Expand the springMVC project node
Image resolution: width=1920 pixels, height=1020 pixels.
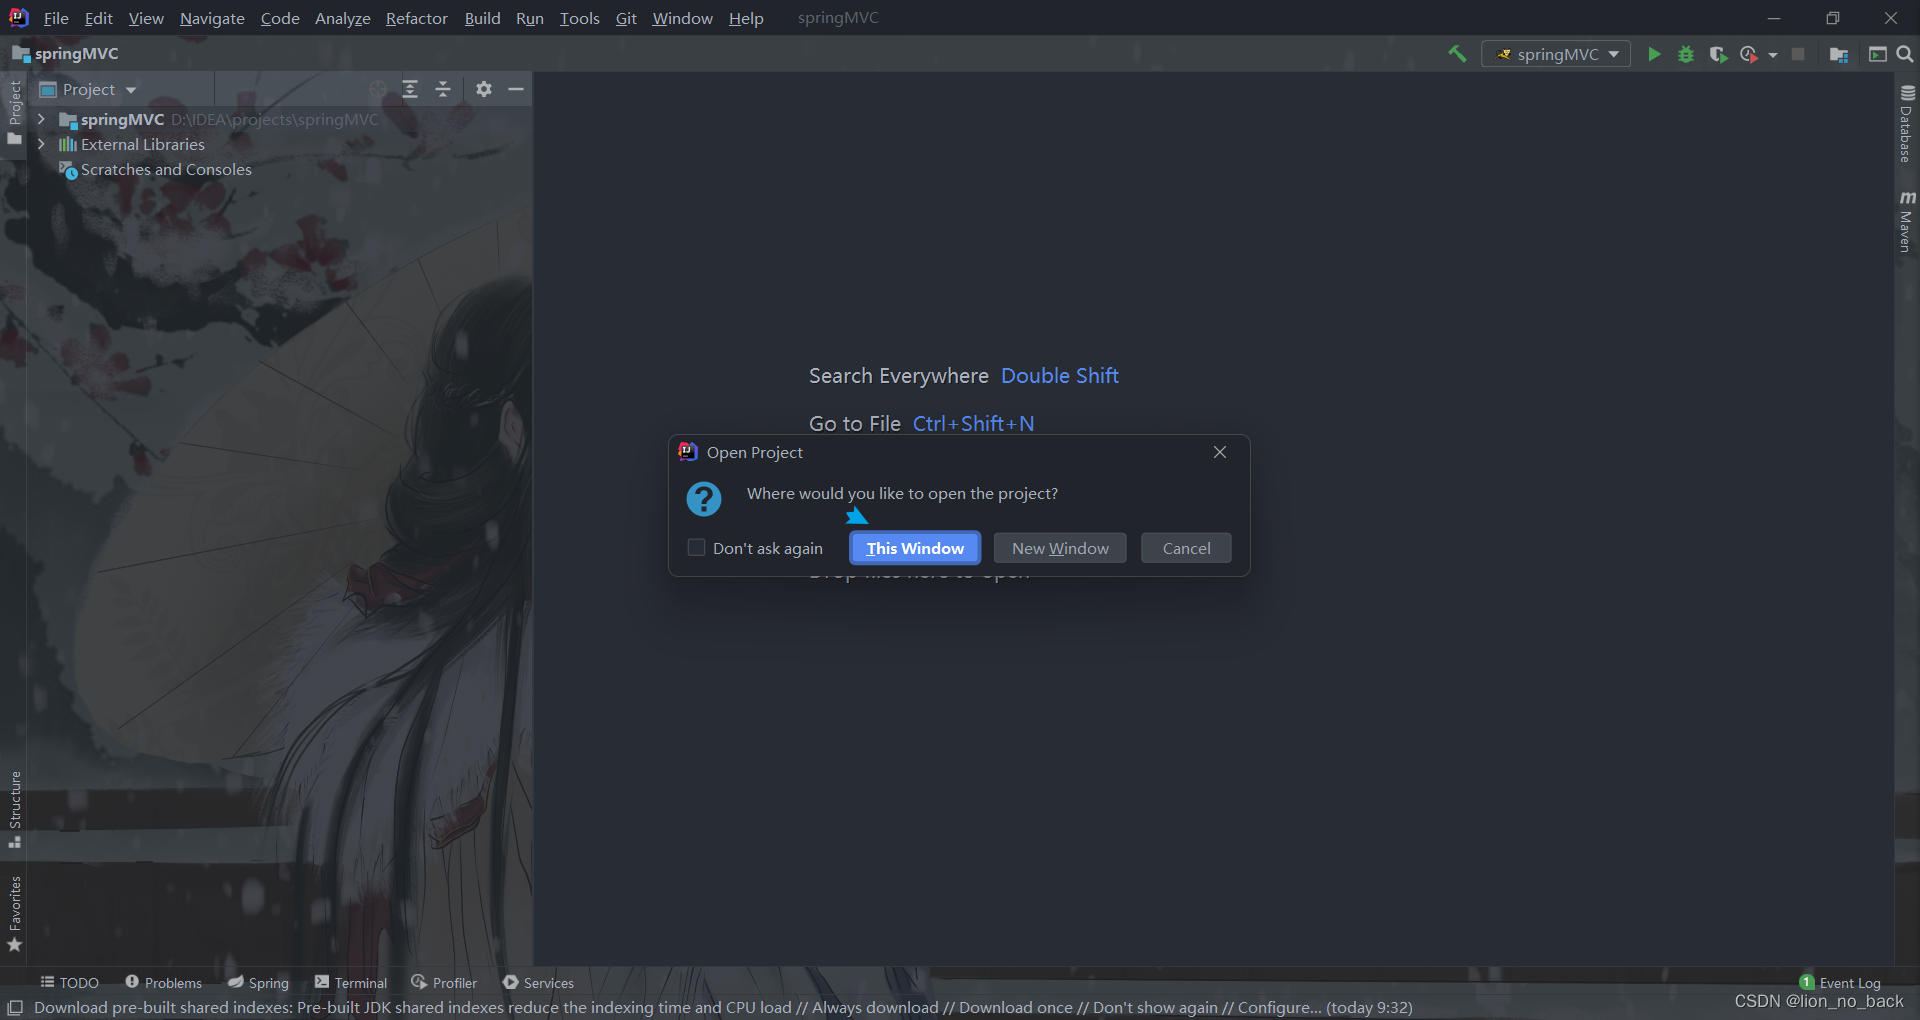[41, 119]
